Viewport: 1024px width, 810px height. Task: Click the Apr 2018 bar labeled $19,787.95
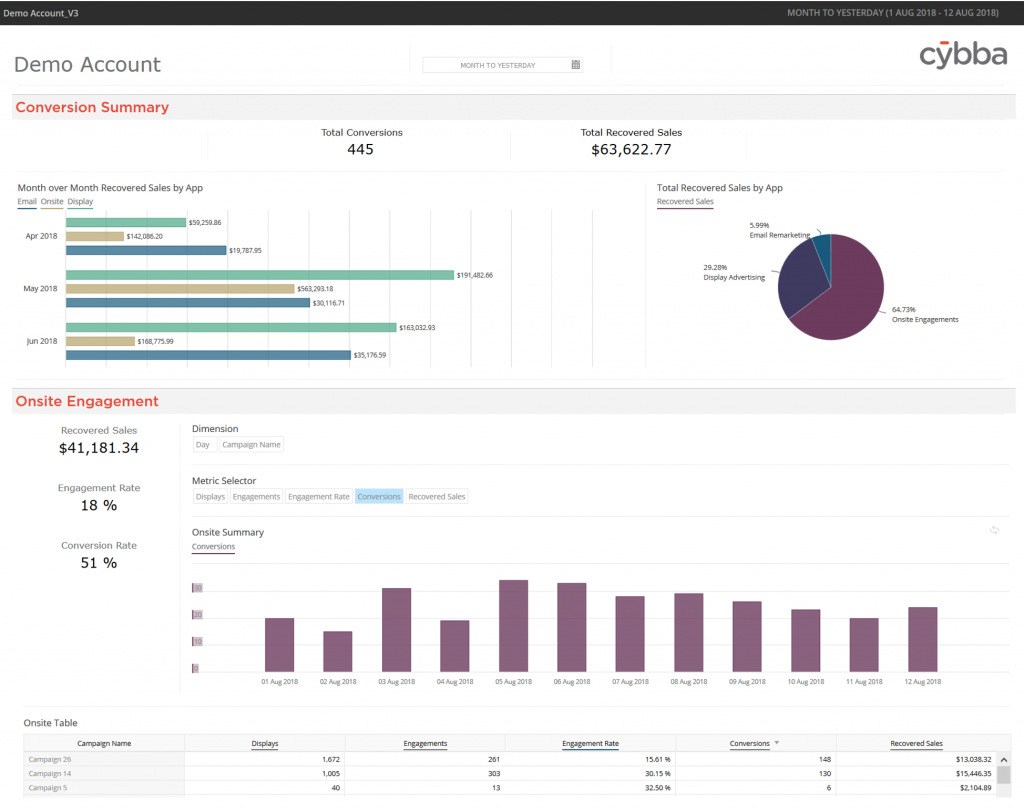point(146,250)
